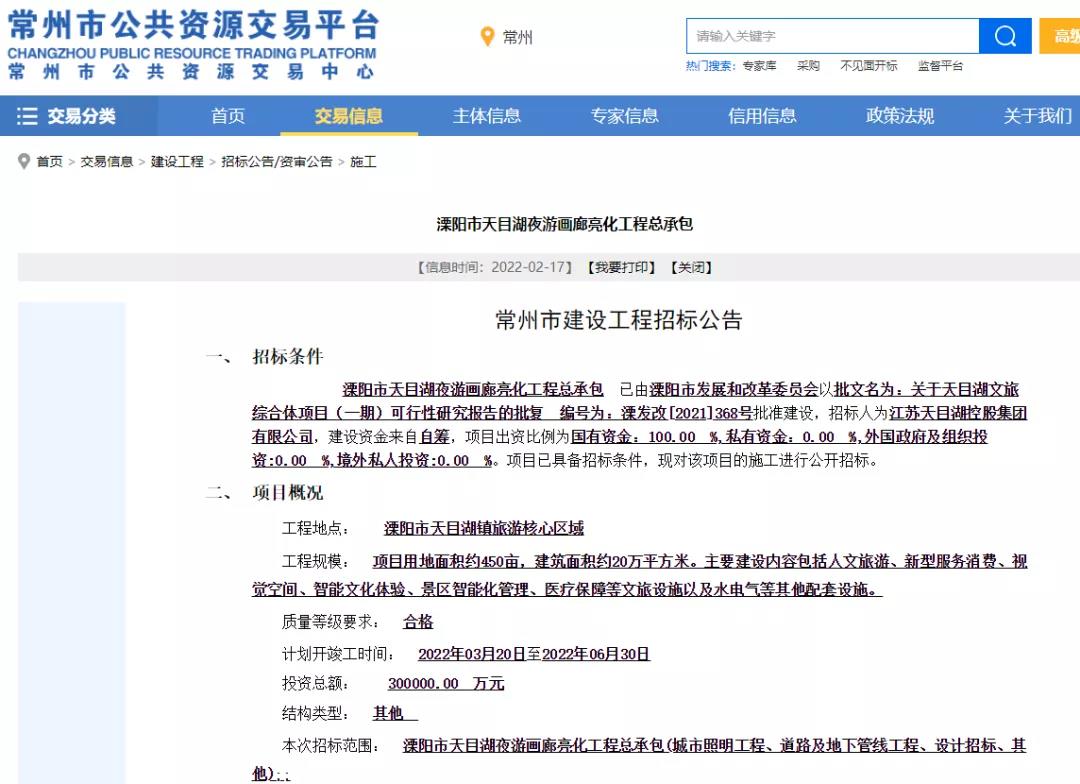Open the 主体信息 navigation tab
Viewport: 1080px width, 784px height.
pos(486,116)
